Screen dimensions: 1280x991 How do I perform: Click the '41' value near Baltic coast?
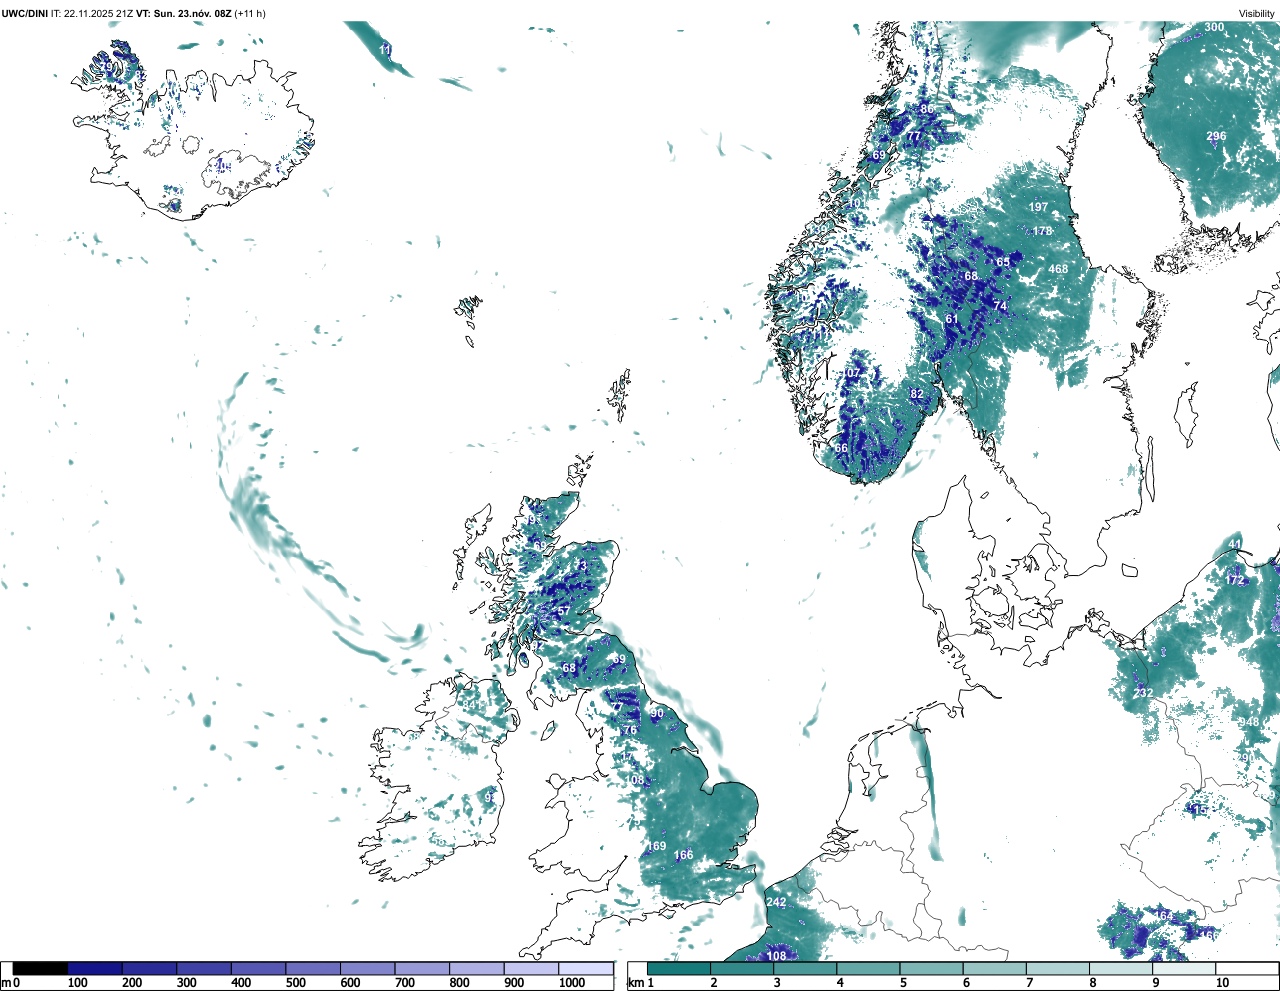(1236, 545)
